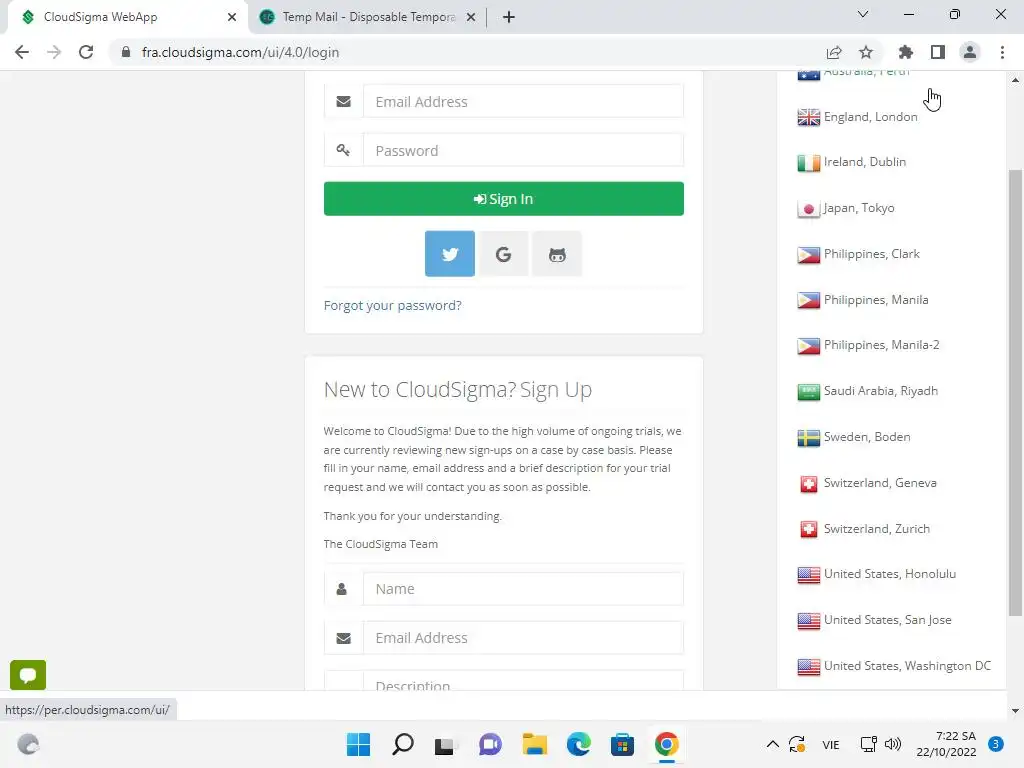Bookmark this page with the star icon
The width and height of the screenshot is (1024, 768).
(866, 52)
